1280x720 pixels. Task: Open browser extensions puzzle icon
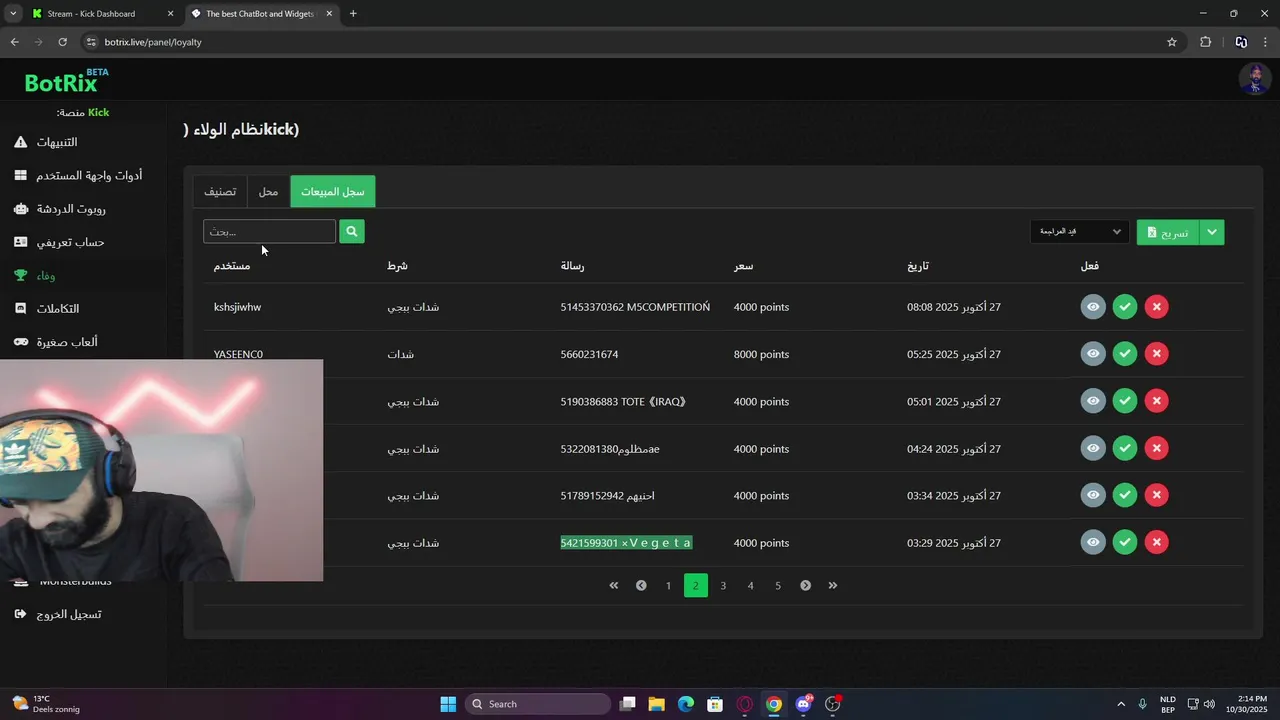click(1205, 42)
